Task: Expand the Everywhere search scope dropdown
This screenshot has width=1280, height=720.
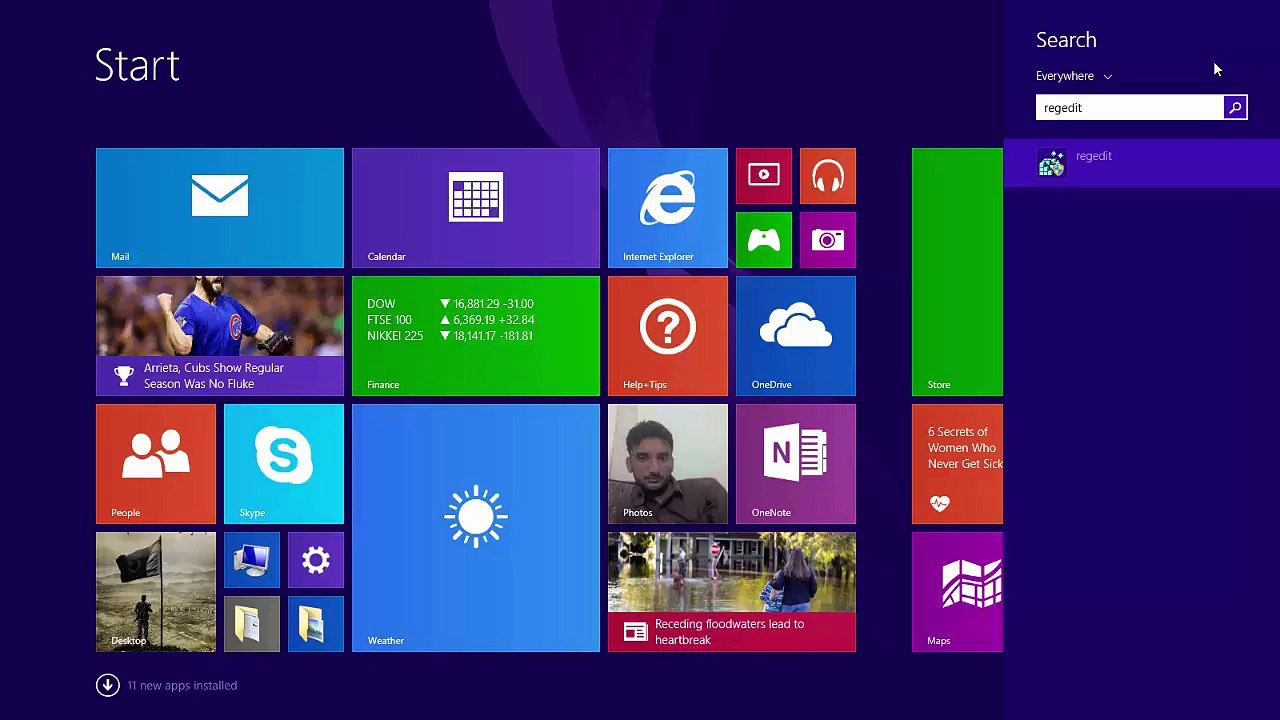Action: [1074, 76]
